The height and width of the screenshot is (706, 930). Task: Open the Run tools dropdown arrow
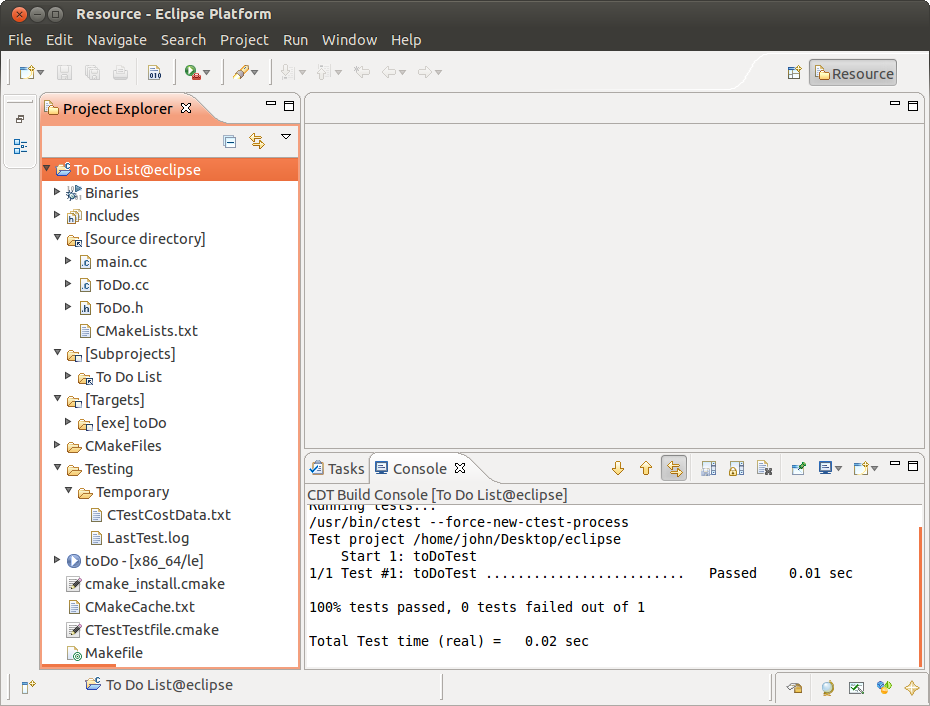point(206,72)
